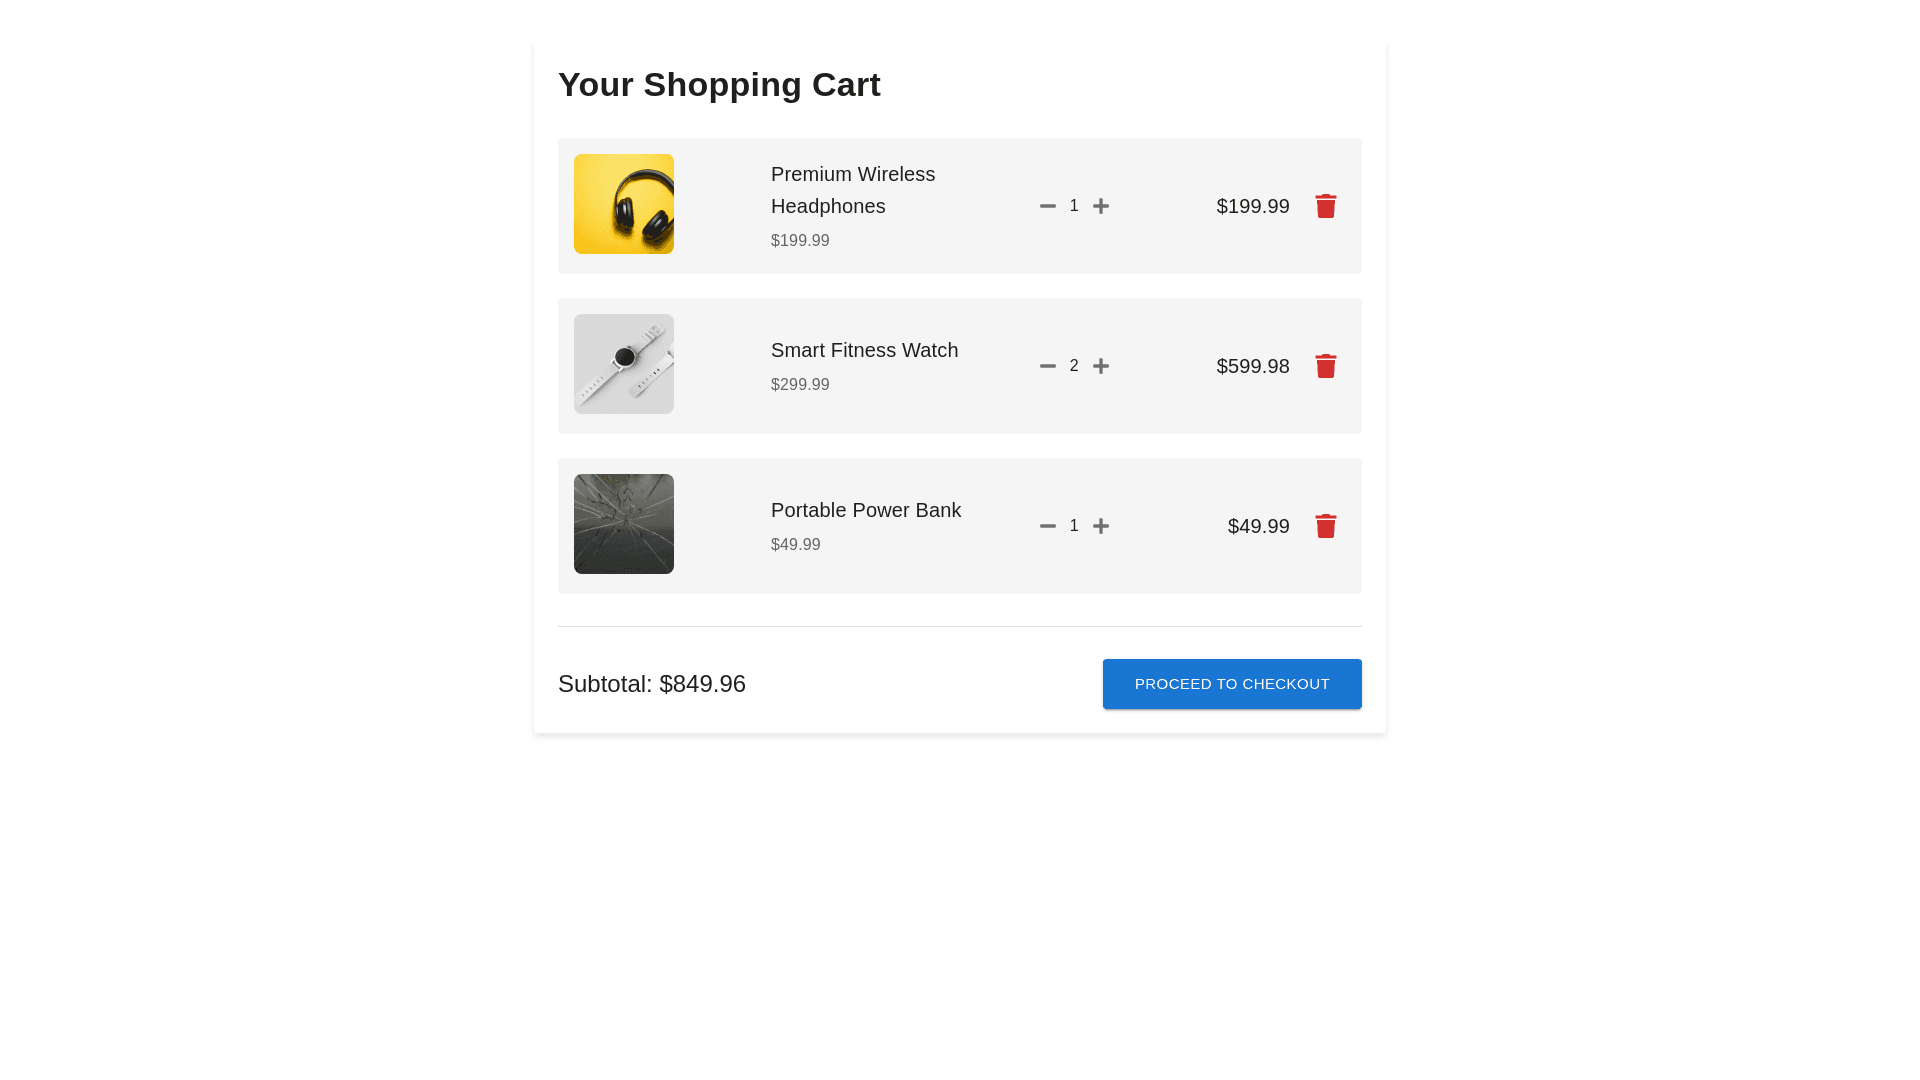Open the Smart Fitness Watch image
The width and height of the screenshot is (1920, 1080).
click(624, 364)
